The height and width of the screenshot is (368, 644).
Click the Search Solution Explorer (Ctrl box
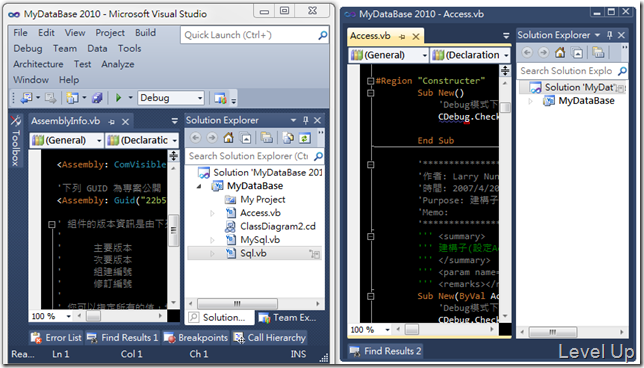coord(255,156)
